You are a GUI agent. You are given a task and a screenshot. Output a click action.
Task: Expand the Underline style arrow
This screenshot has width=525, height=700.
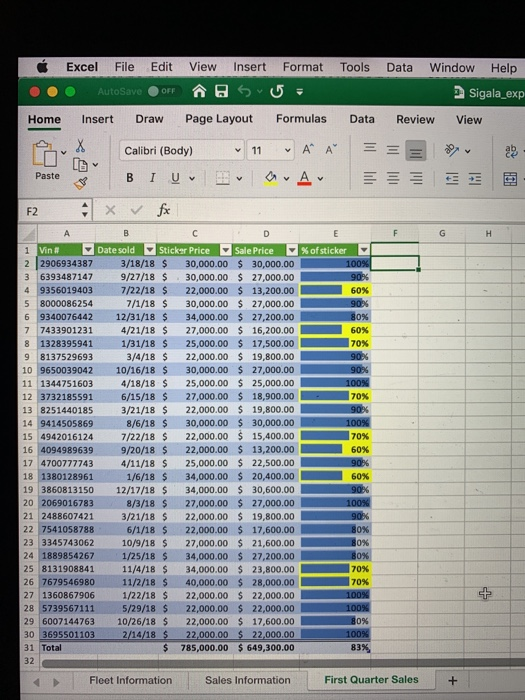tap(192, 179)
